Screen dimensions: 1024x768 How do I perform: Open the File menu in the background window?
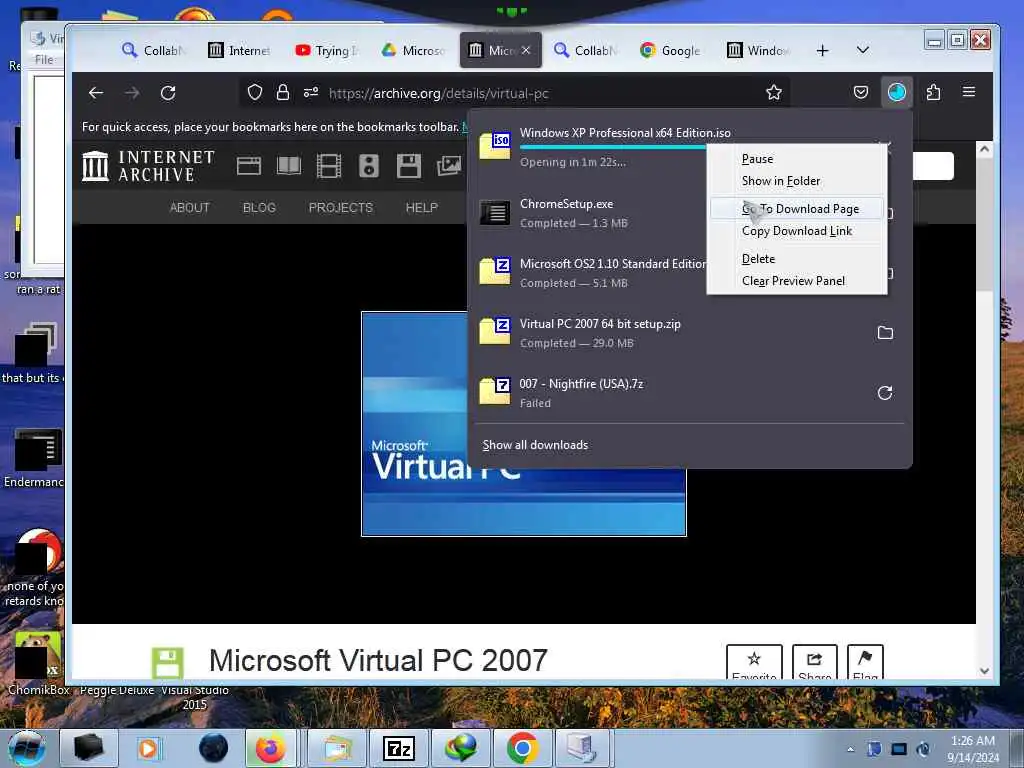44,59
